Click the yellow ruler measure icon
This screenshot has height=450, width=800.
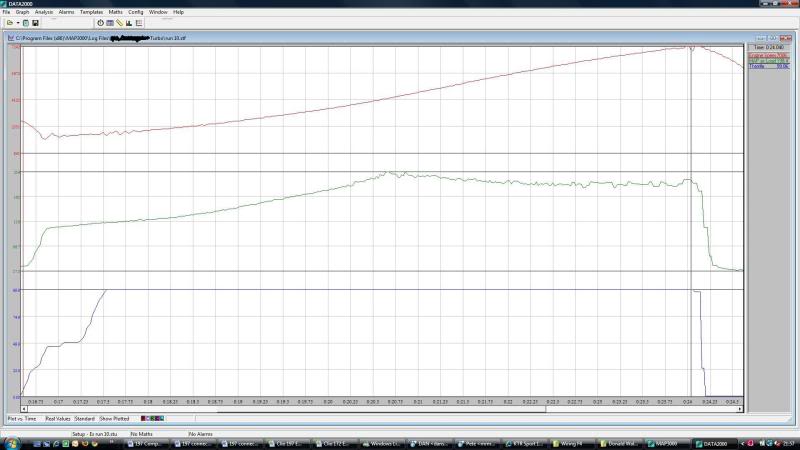click(119, 22)
